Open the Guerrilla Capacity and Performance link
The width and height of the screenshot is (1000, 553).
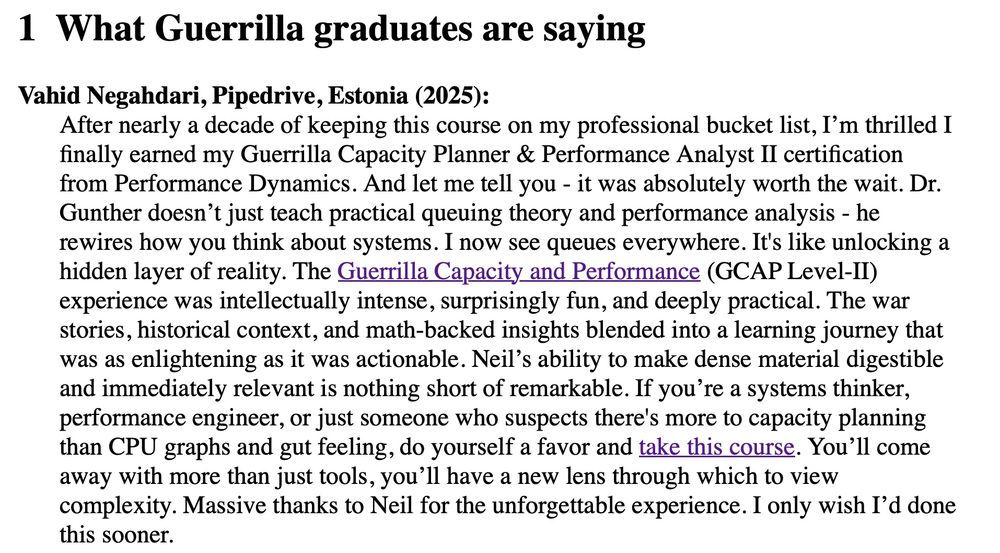[x=518, y=271]
